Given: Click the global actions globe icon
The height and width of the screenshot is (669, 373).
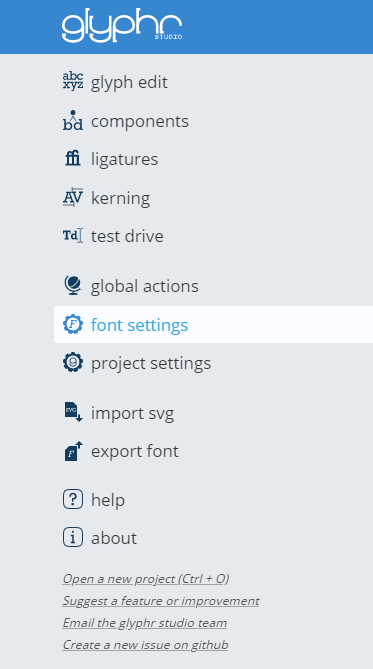Looking at the screenshot, I should coord(73,285).
